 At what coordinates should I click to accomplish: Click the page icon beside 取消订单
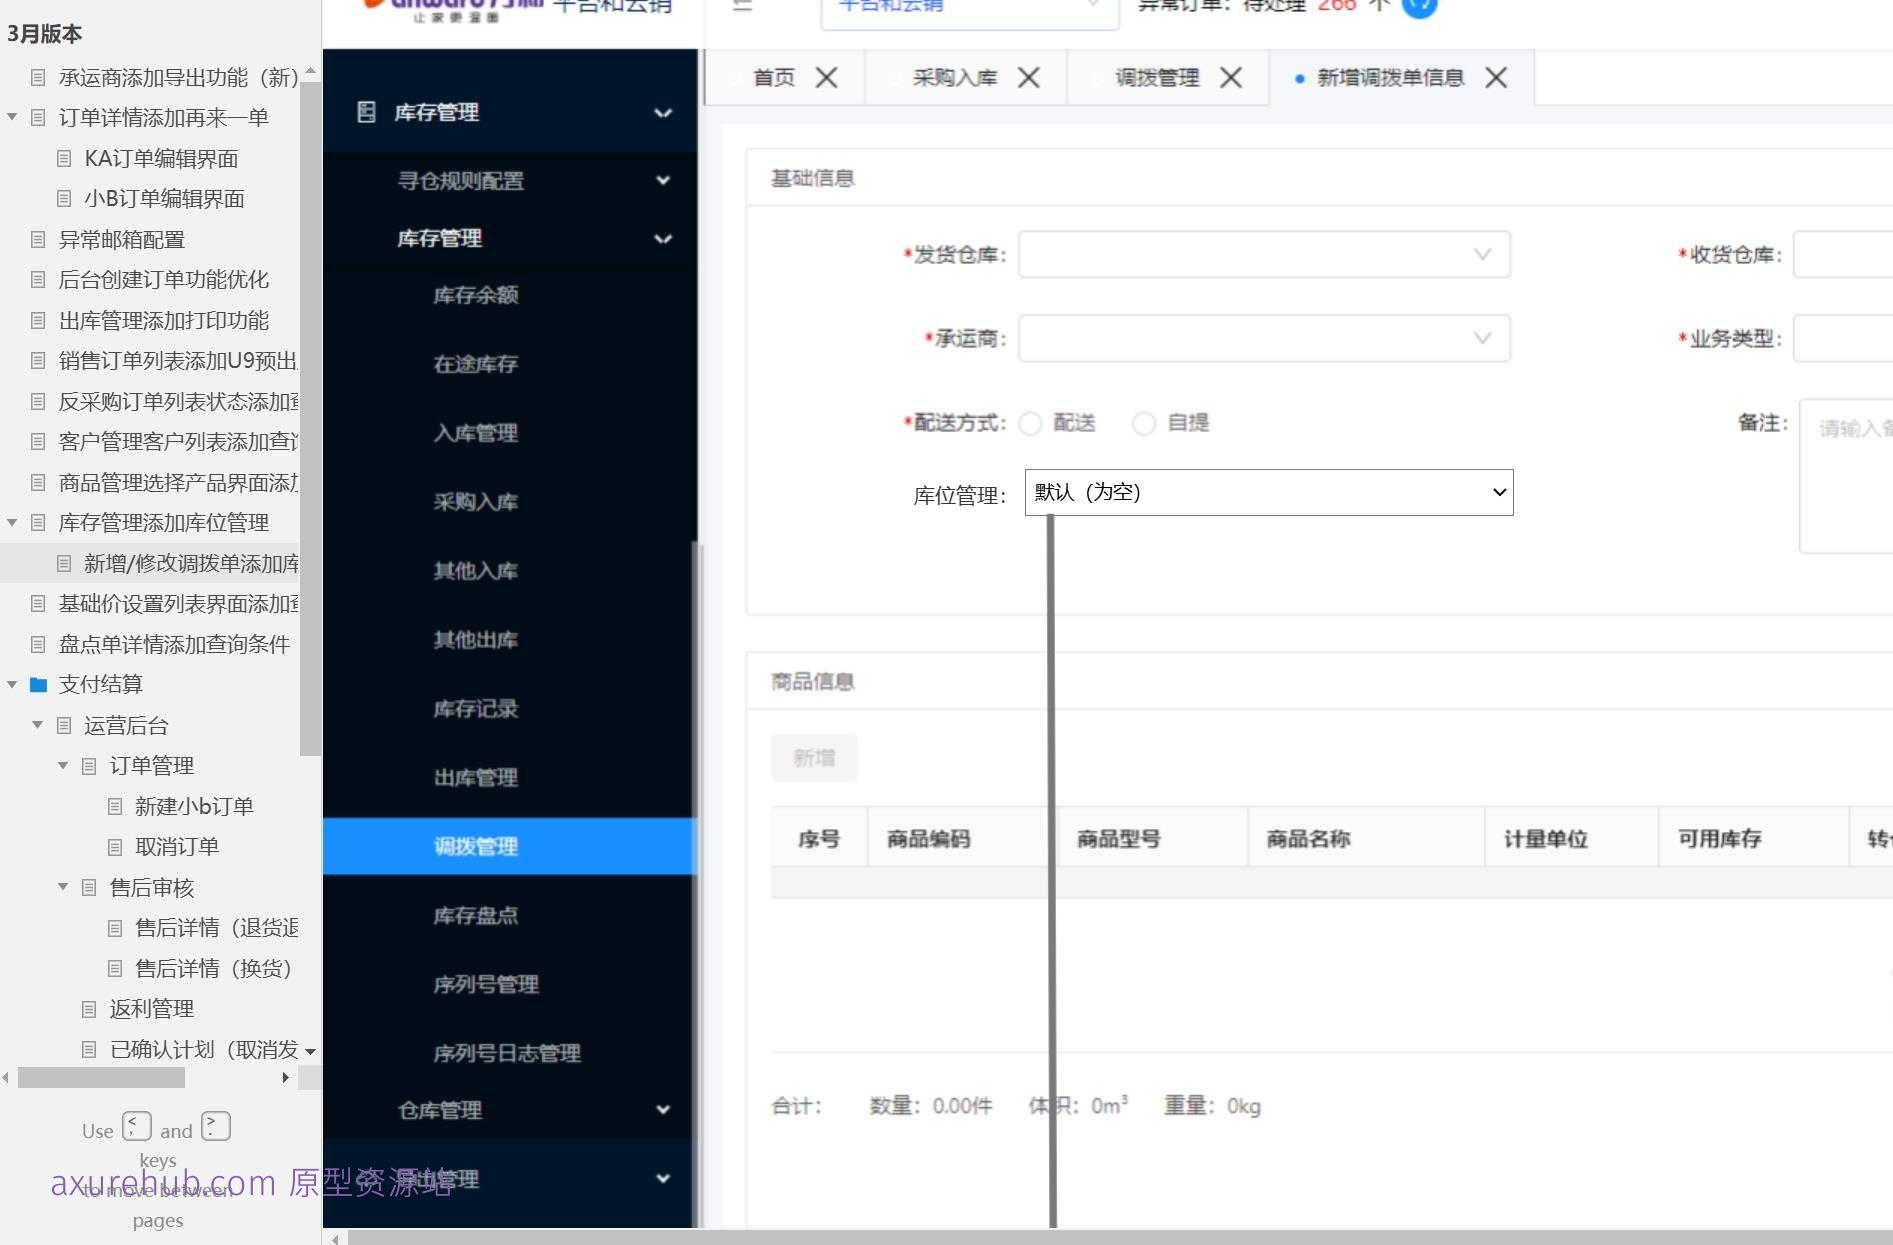coord(115,846)
